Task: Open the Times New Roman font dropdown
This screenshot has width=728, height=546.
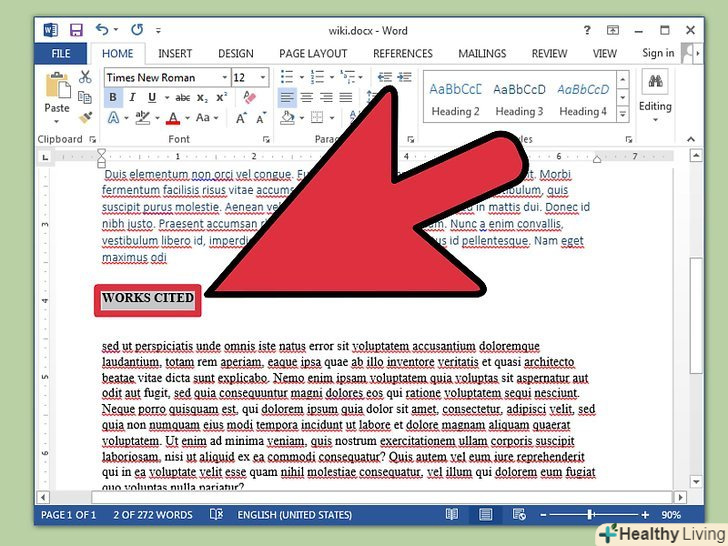Action: click(x=225, y=78)
